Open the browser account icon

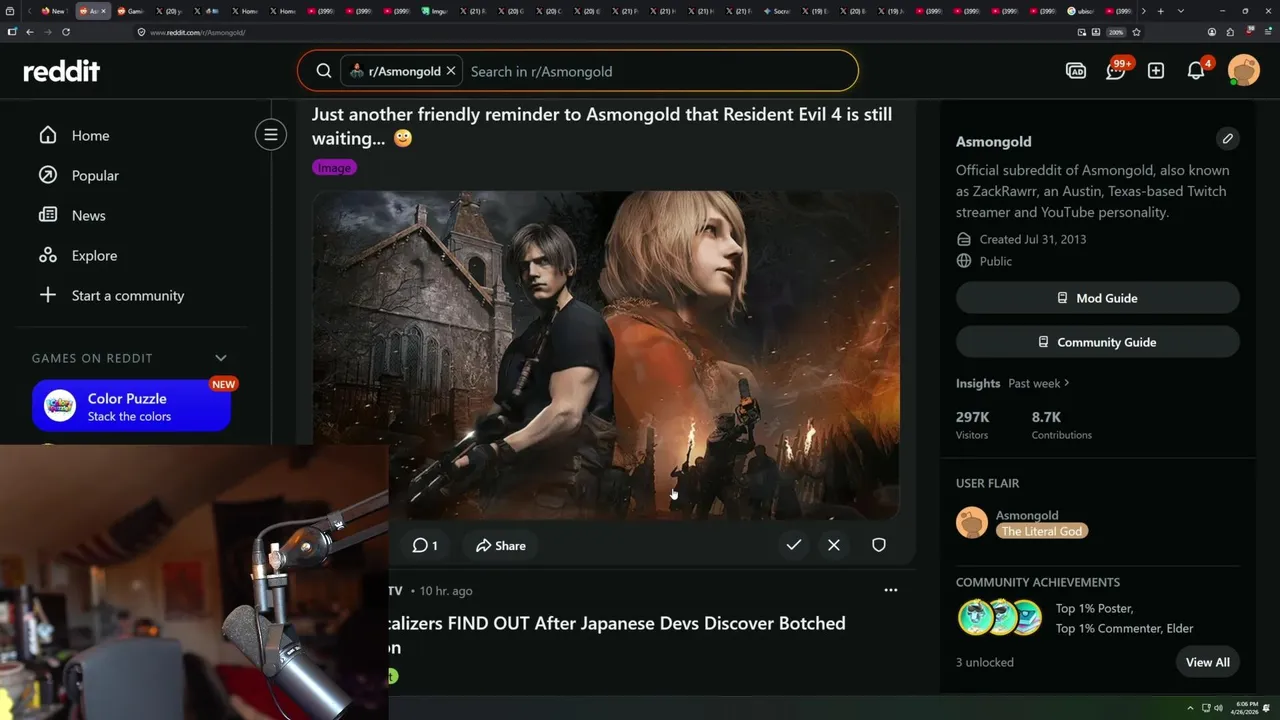(1212, 32)
